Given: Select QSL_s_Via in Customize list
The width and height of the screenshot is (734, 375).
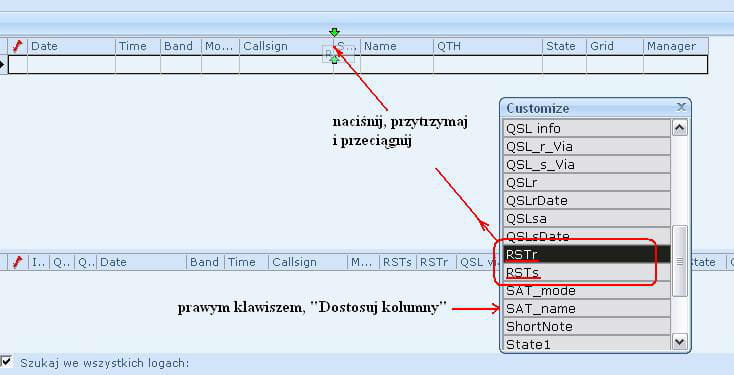Looking at the screenshot, I should (x=587, y=164).
